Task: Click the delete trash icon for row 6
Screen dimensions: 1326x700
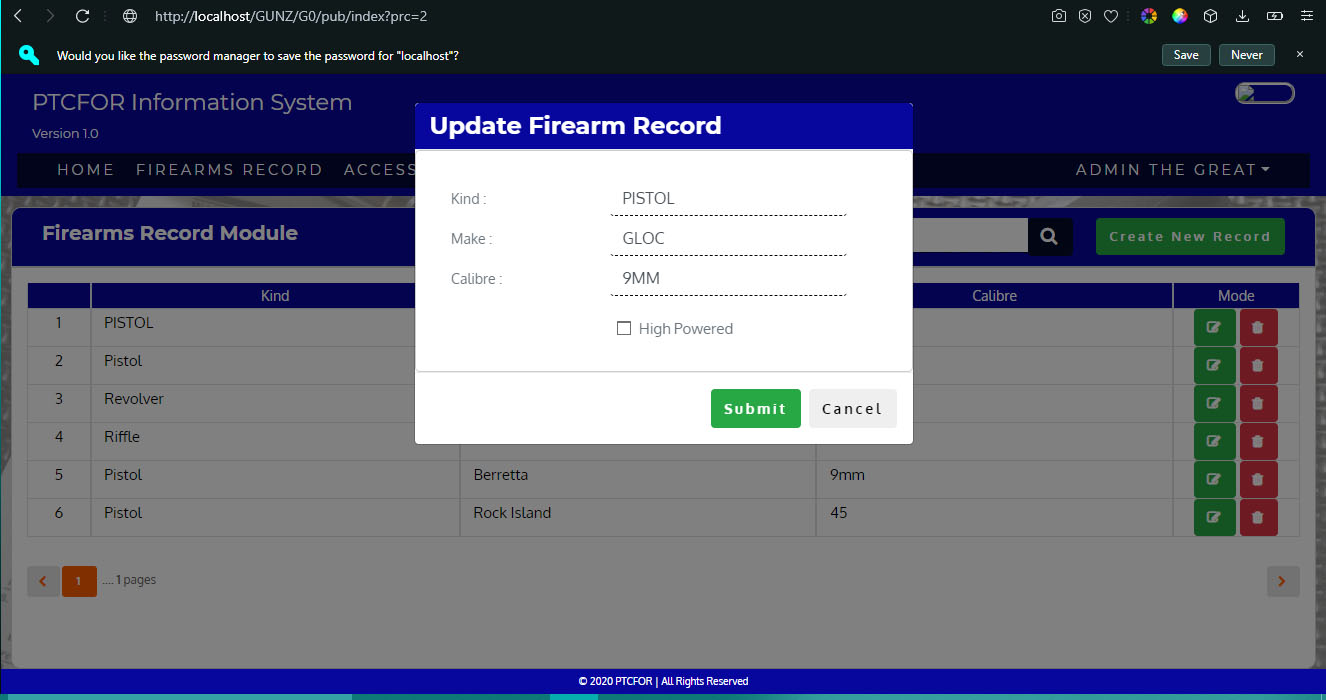Action: point(1258,517)
